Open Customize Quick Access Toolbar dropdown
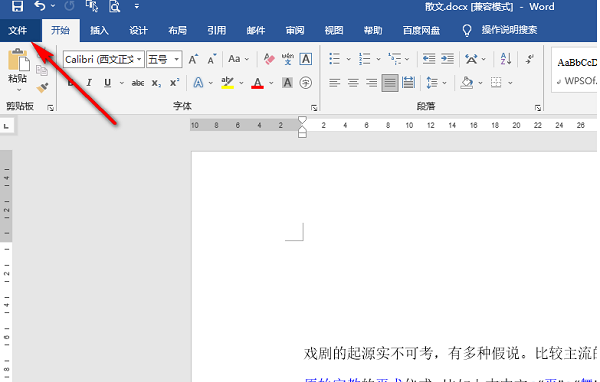Viewport: 600px width, 382px height. click(137, 6)
